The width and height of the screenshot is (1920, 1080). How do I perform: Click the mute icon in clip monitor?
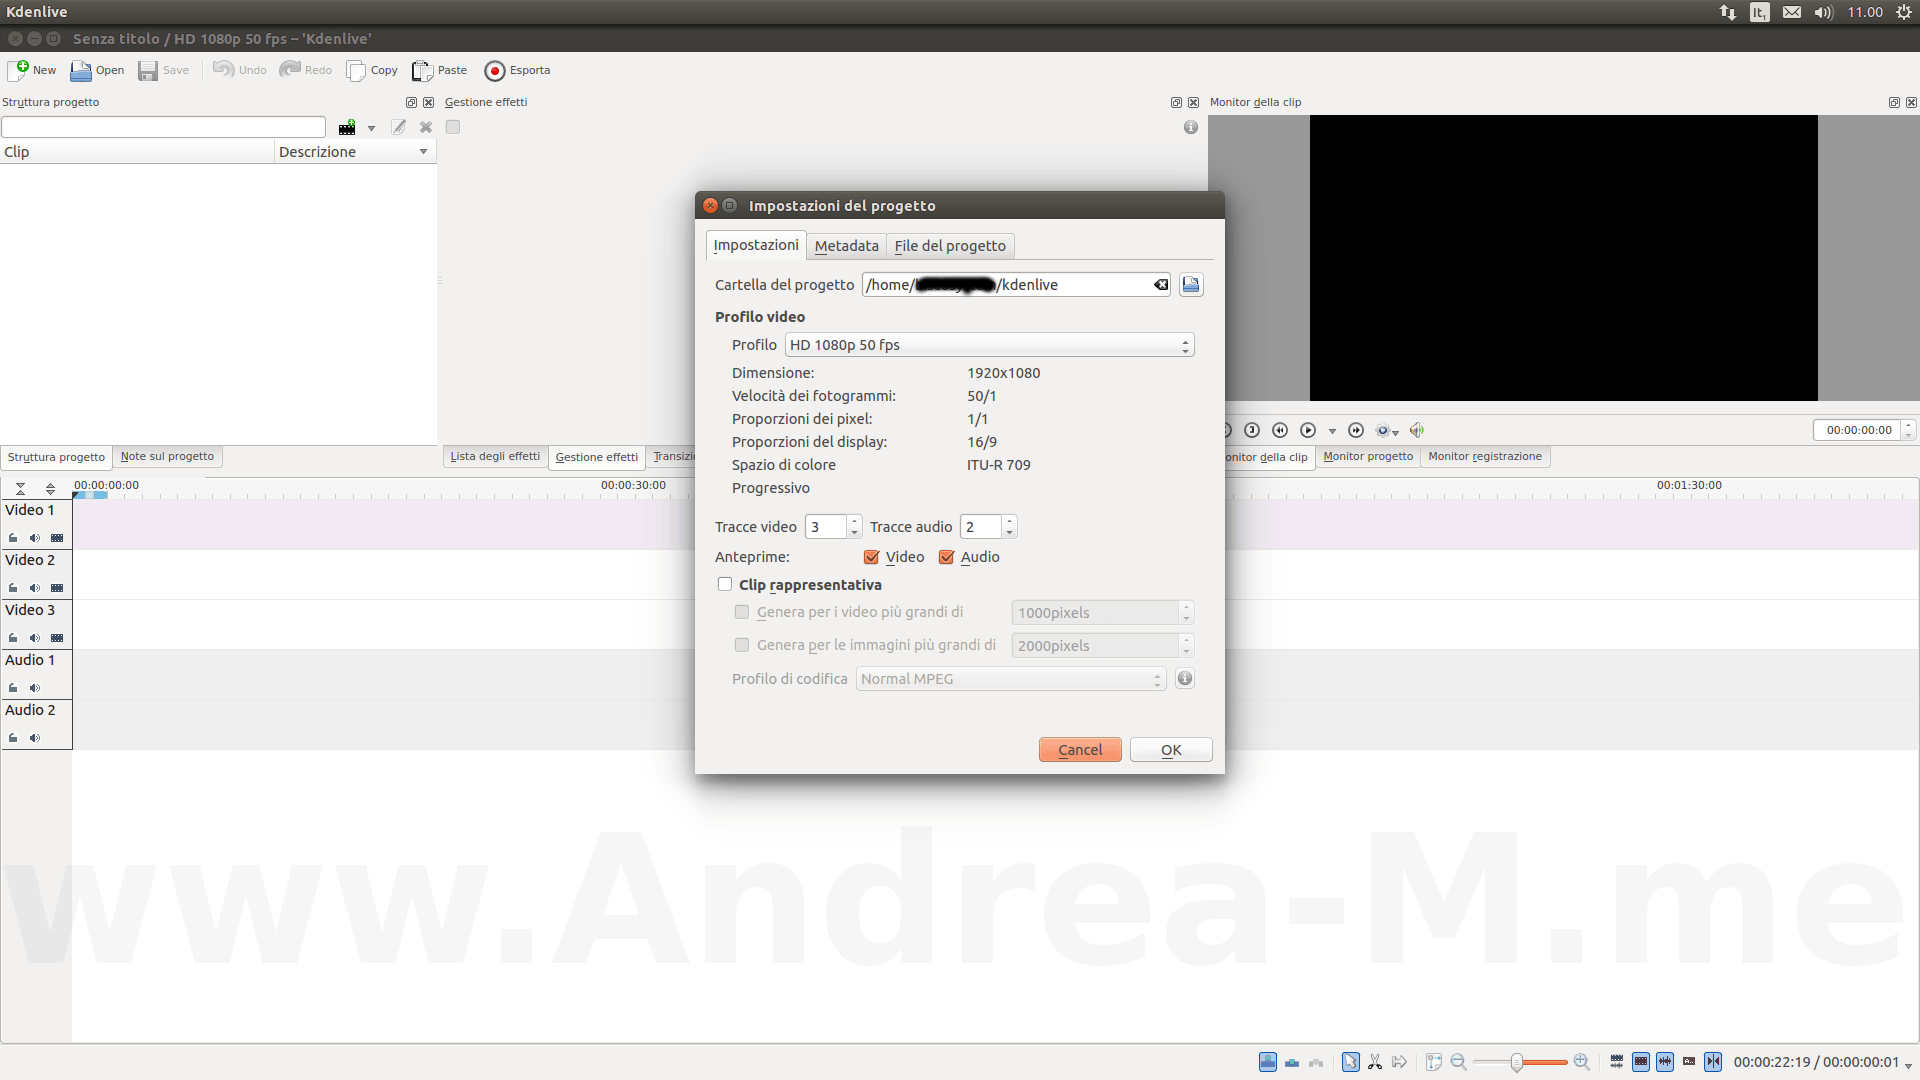1416,430
